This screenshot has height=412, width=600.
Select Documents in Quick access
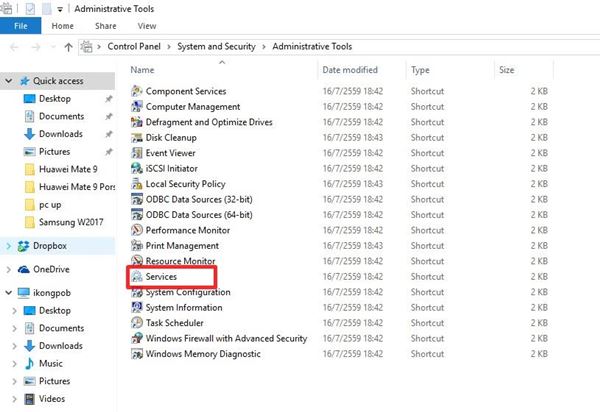pyautogui.click(x=62, y=116)
